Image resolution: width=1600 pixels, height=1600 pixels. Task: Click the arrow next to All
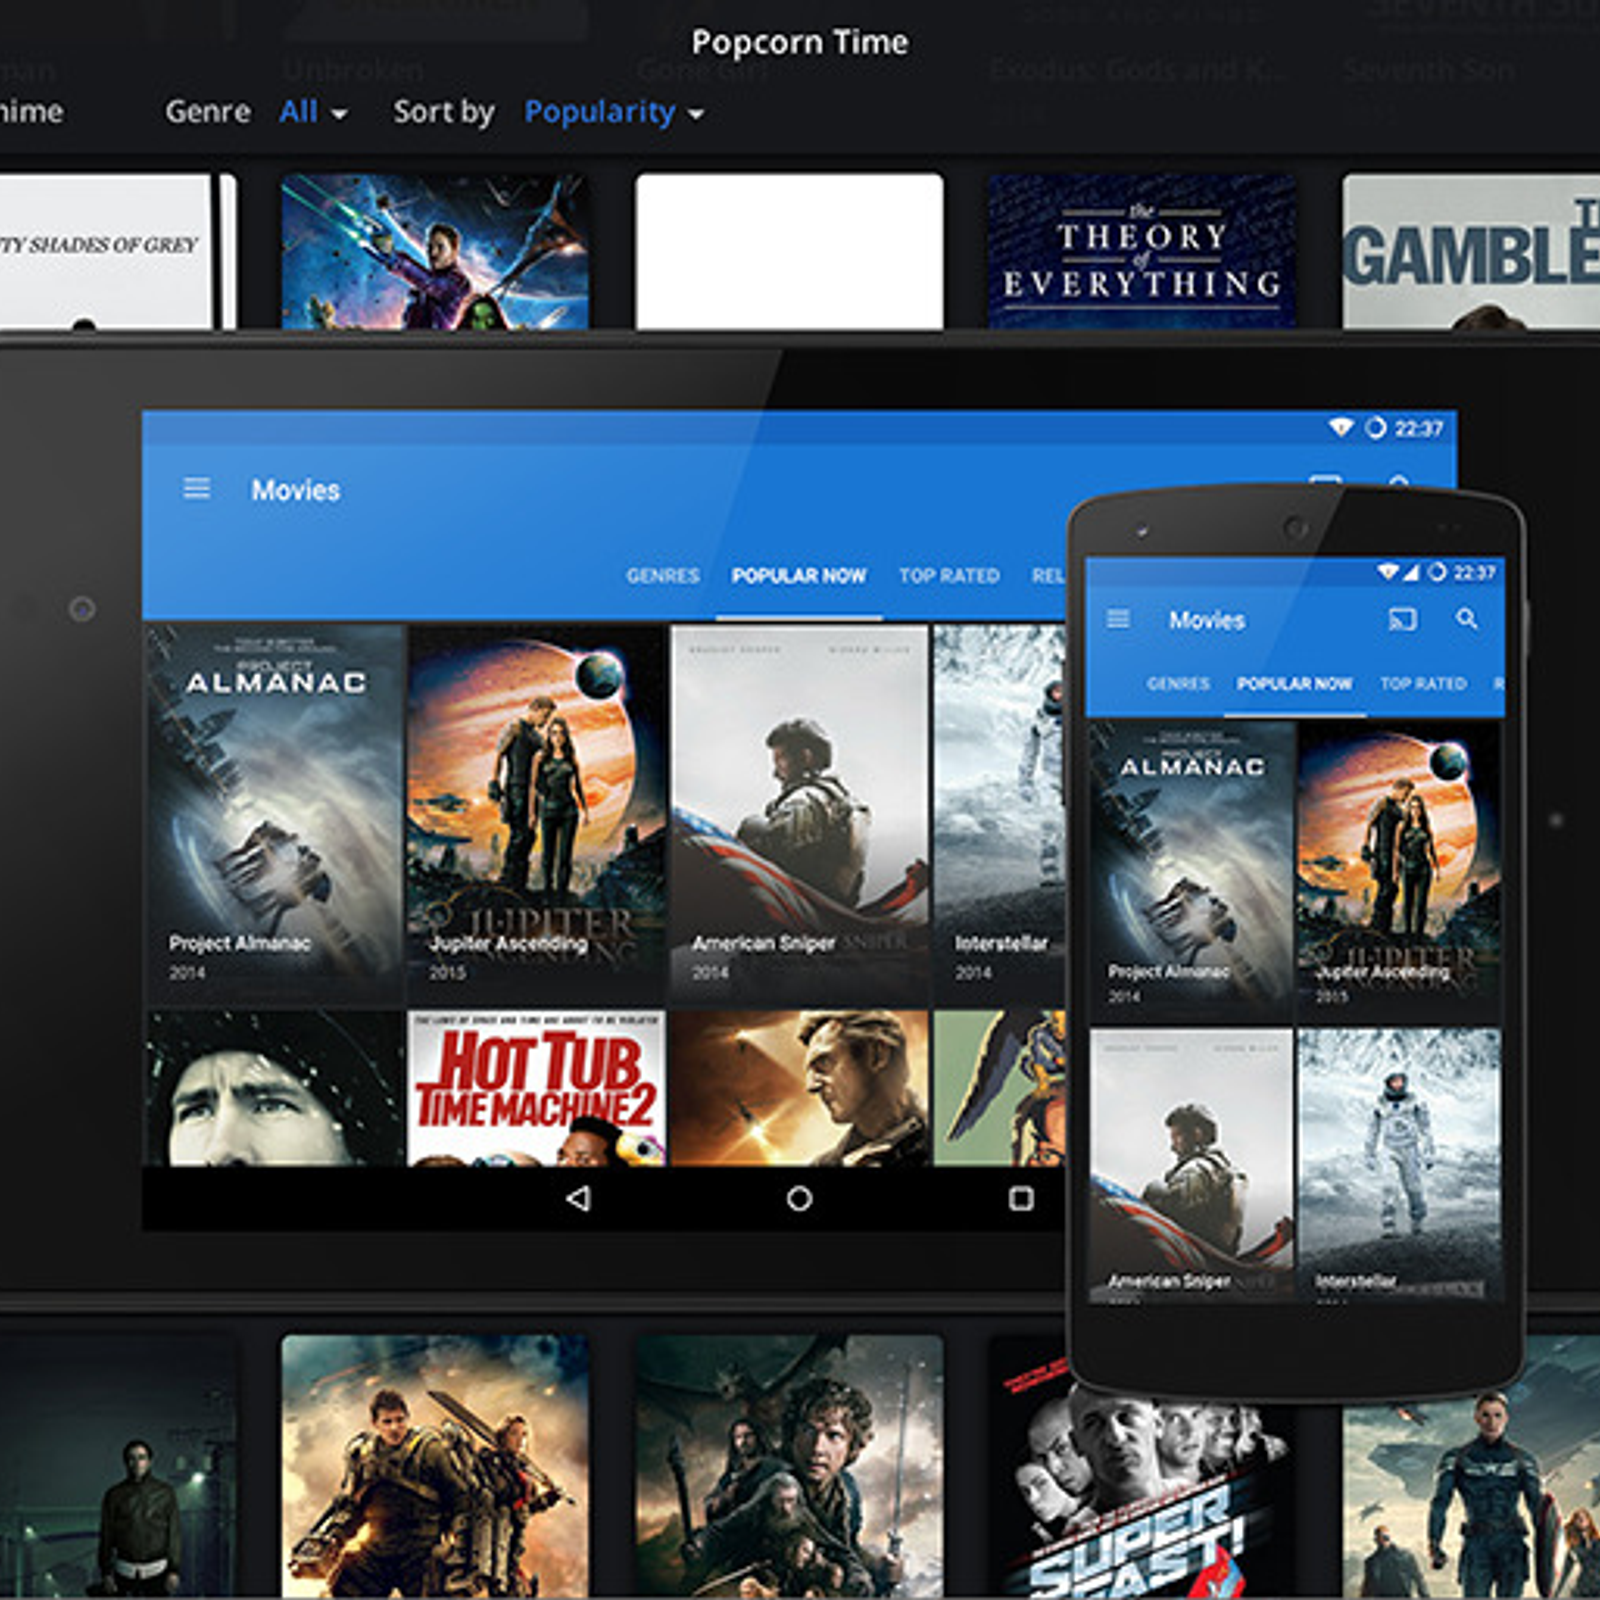pyautogui.click(x=339, y=114)
